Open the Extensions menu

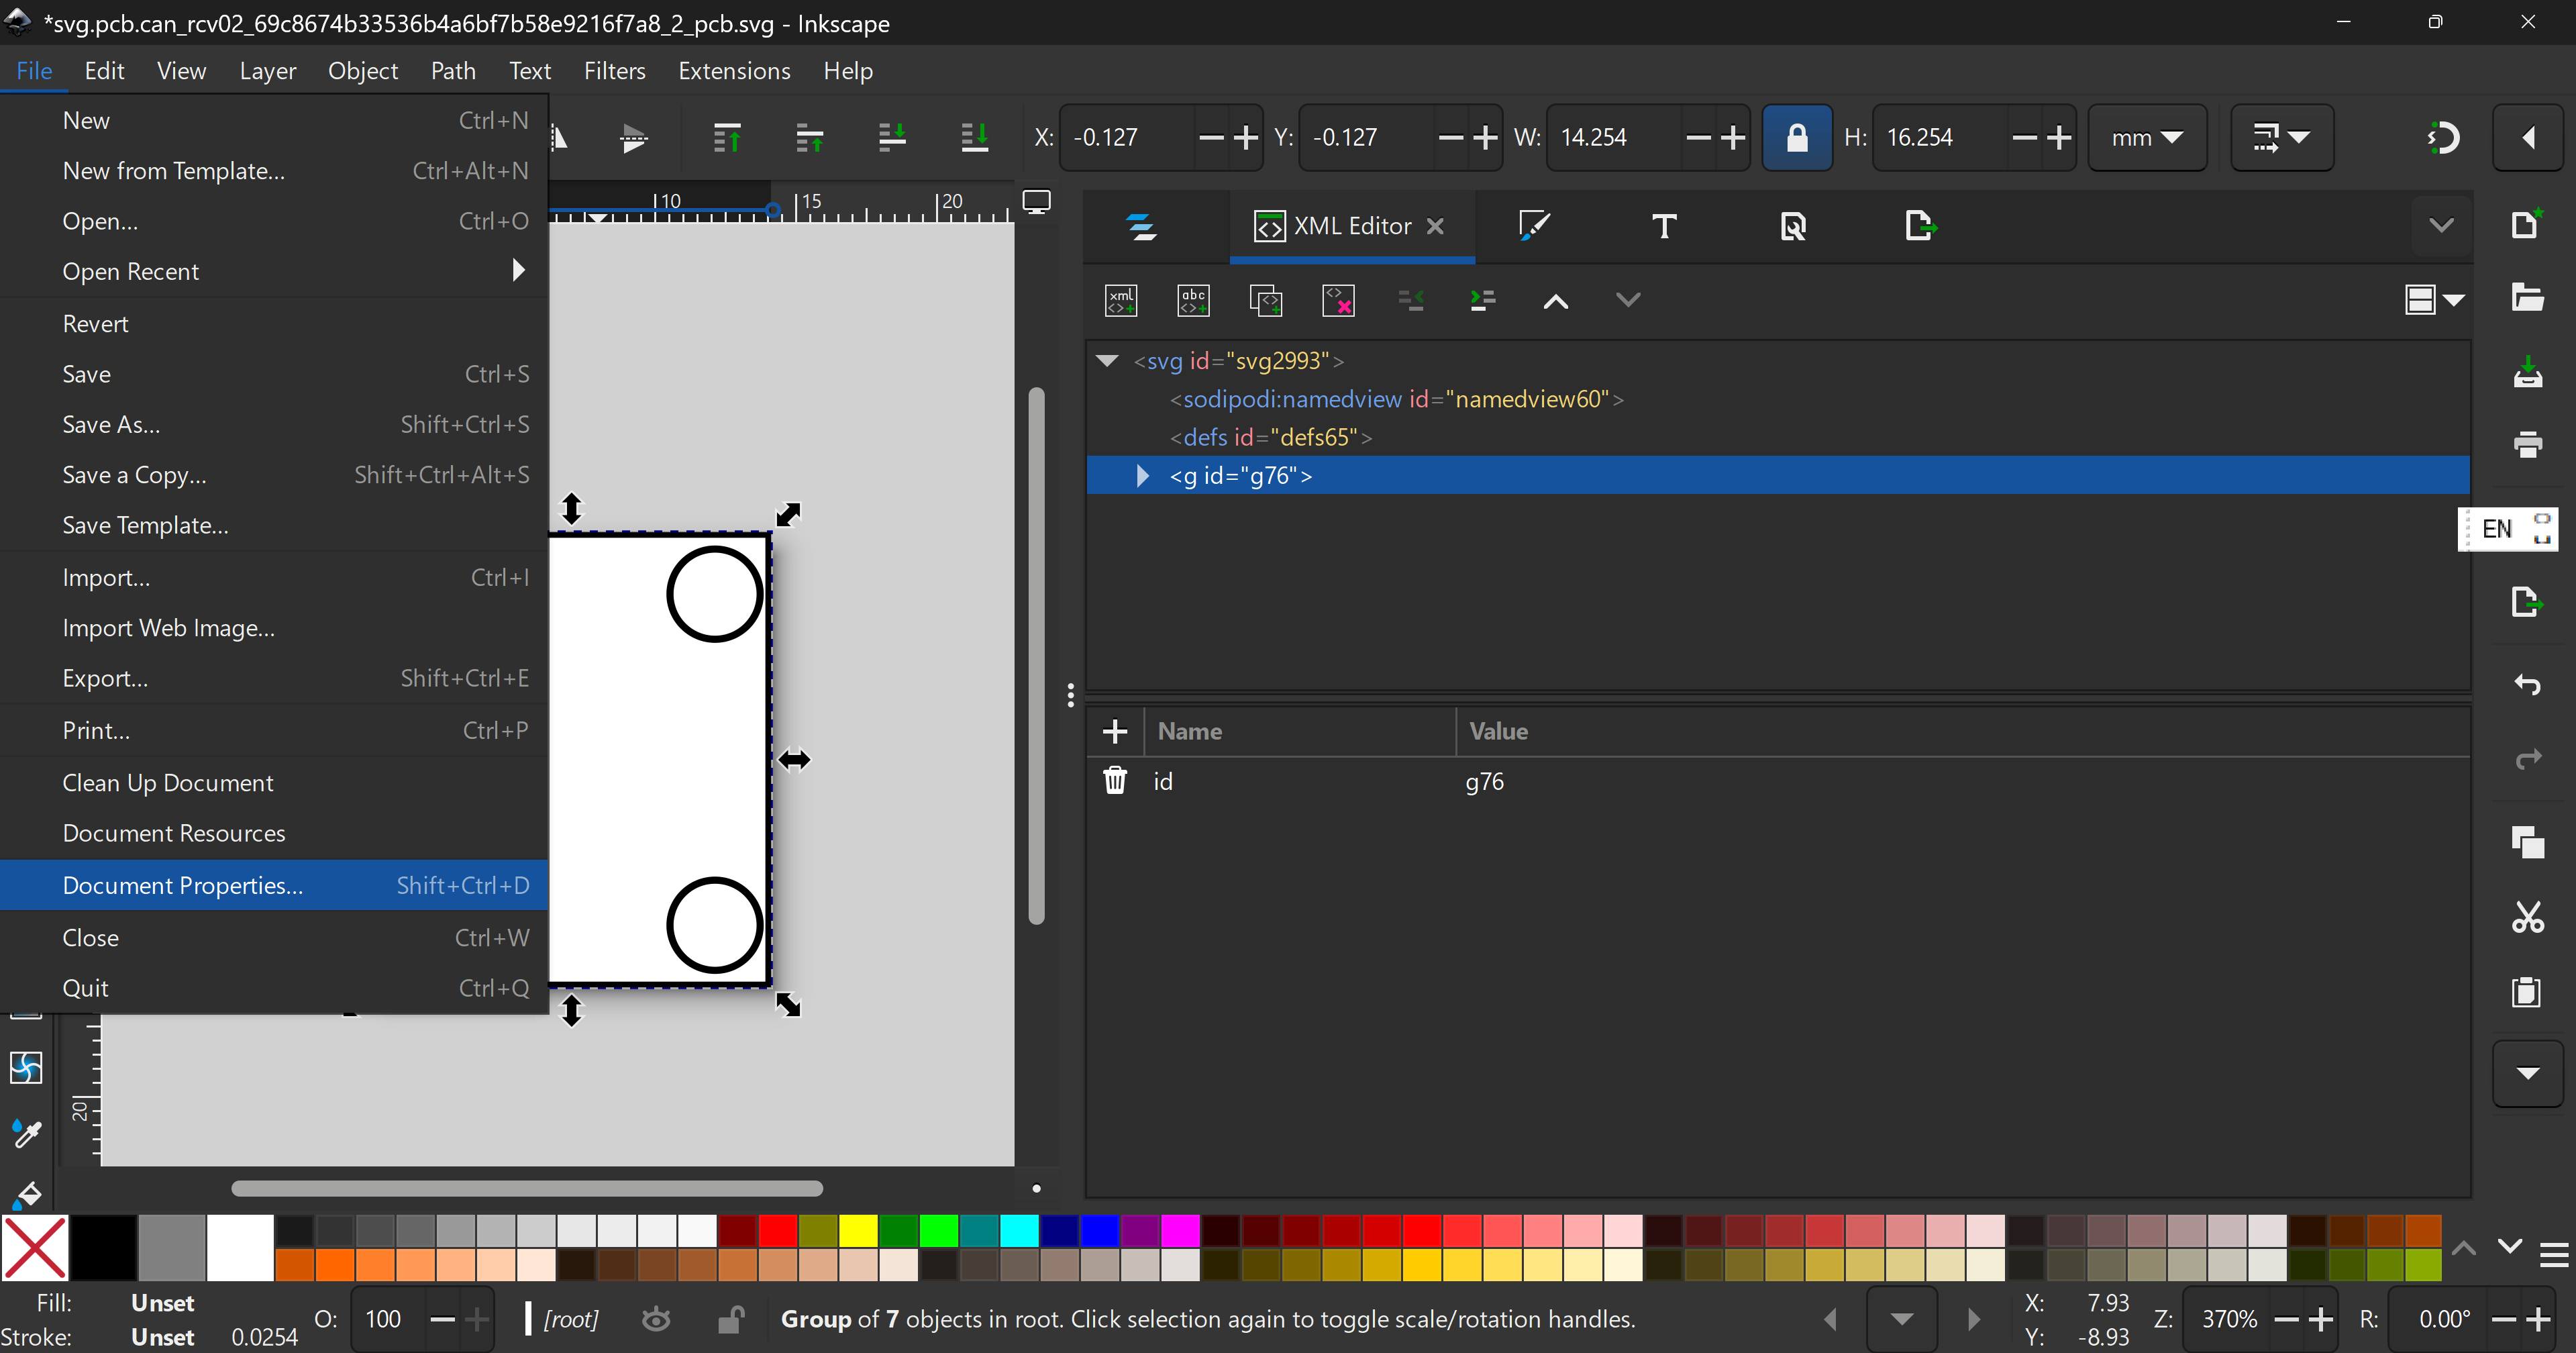[x=733, y=71]
